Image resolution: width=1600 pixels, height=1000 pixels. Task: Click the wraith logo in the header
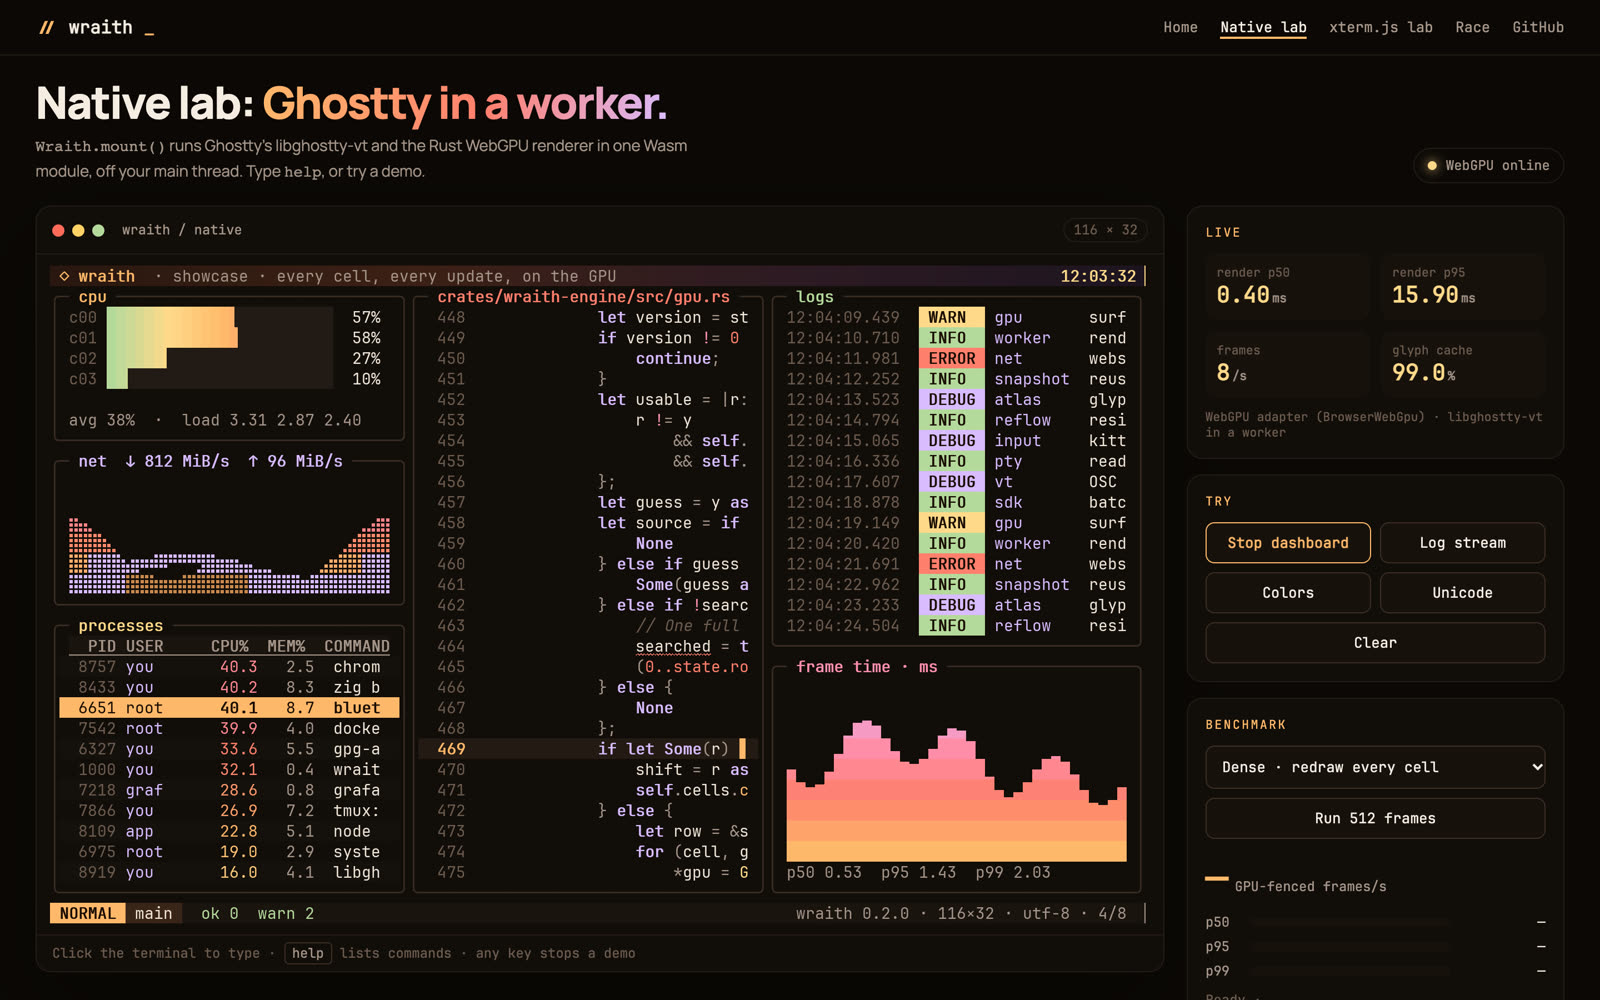click(x=96, y=27)
